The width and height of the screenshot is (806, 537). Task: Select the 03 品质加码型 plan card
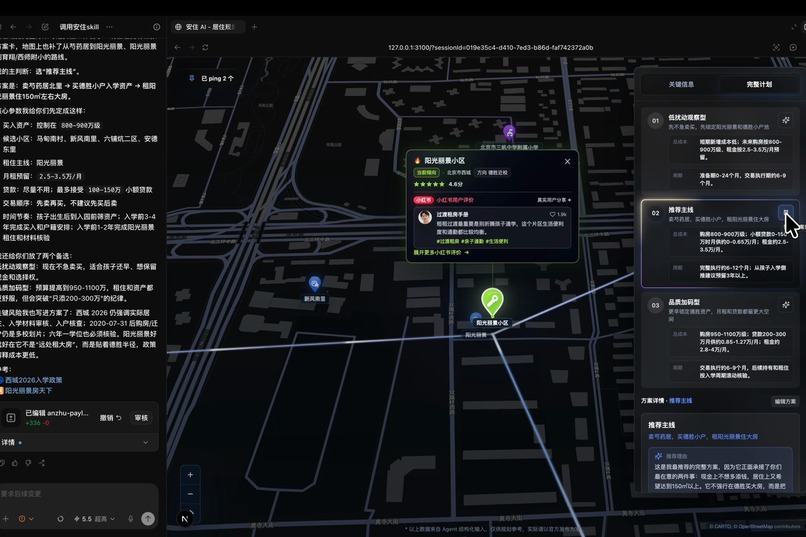tap(720, 340)
